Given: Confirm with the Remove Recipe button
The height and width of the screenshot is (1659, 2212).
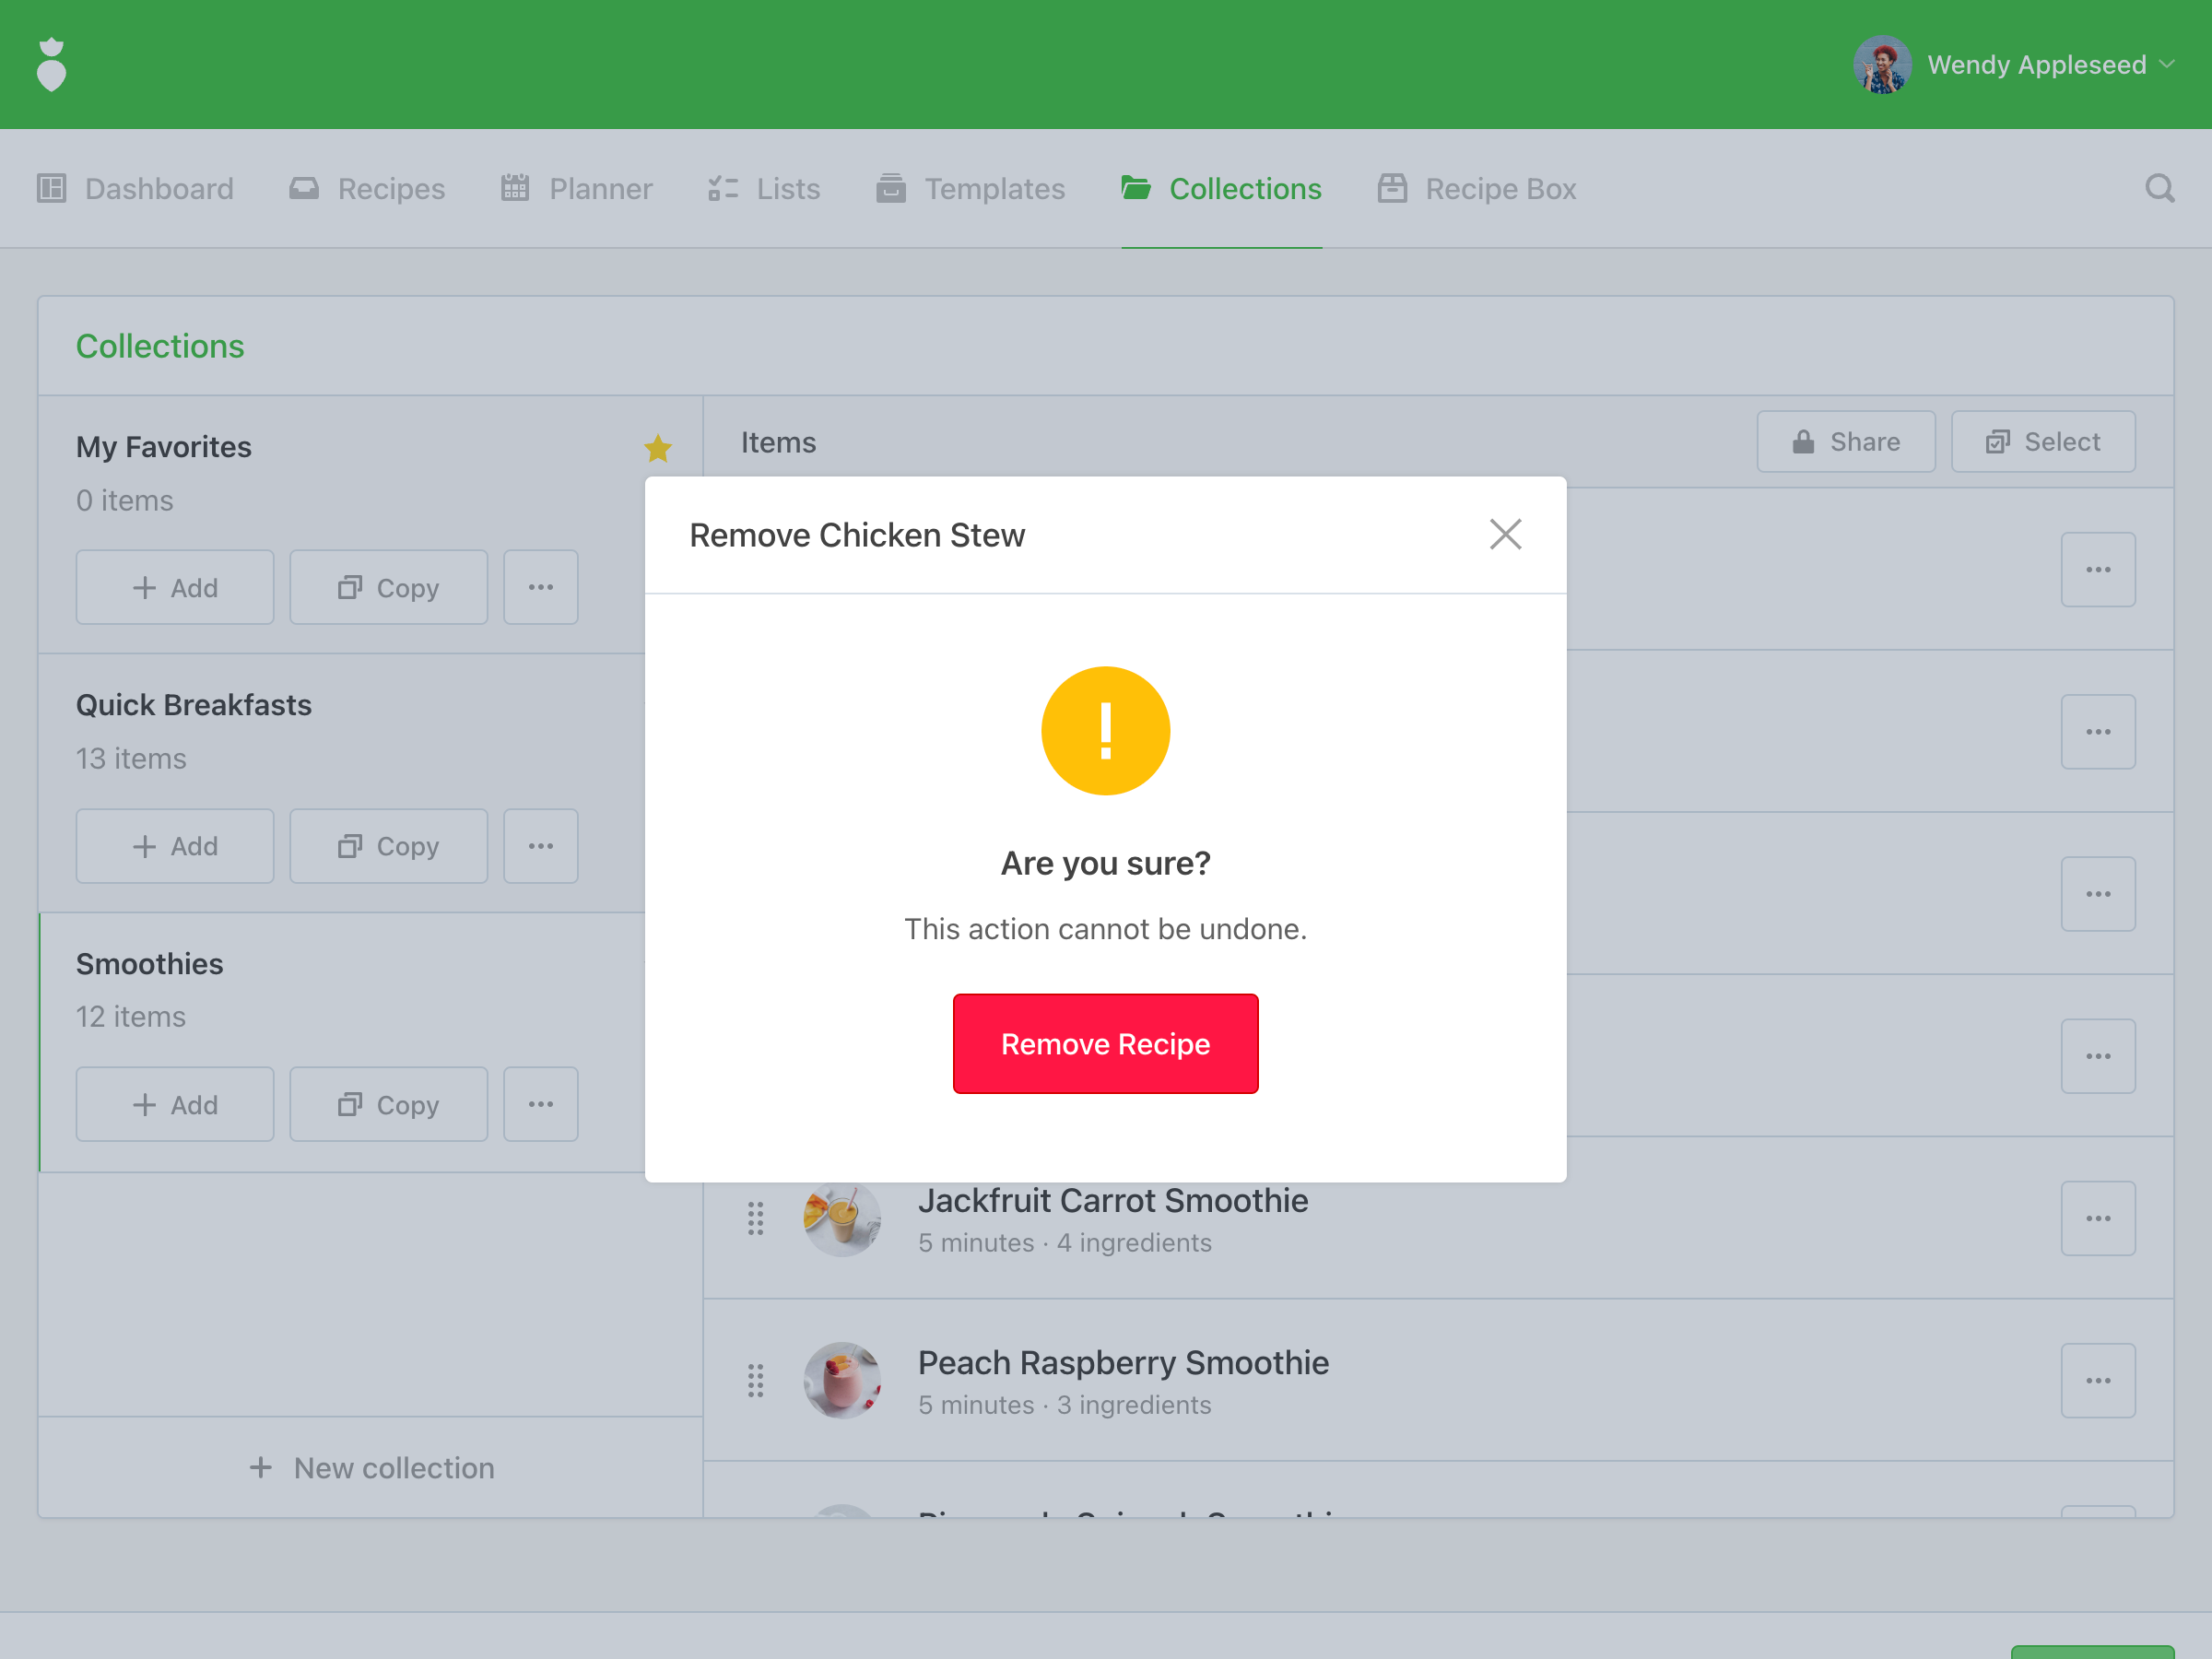Looking at the screenshot, I should (x=1105, y=1043).
